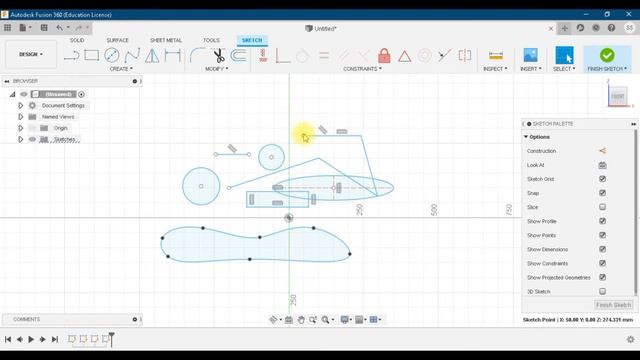Select the Circle sketch tool

pyautogui.click(x=111, y=55)
